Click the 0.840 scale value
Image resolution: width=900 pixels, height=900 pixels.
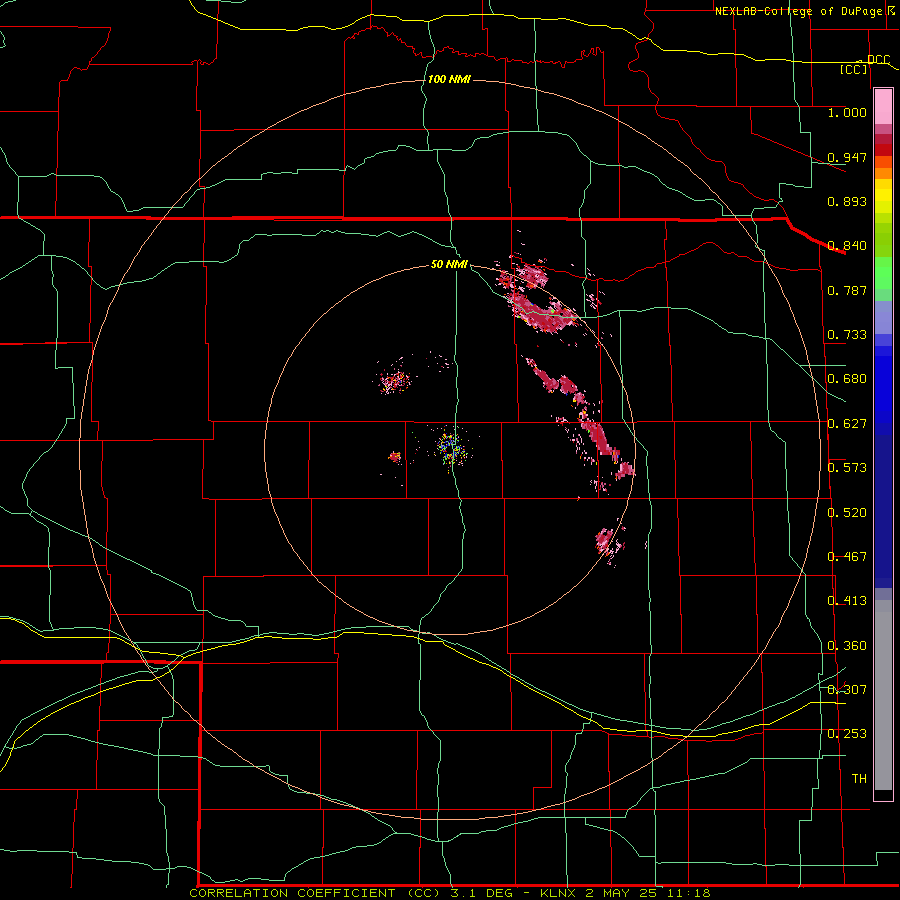coord(847,246)
